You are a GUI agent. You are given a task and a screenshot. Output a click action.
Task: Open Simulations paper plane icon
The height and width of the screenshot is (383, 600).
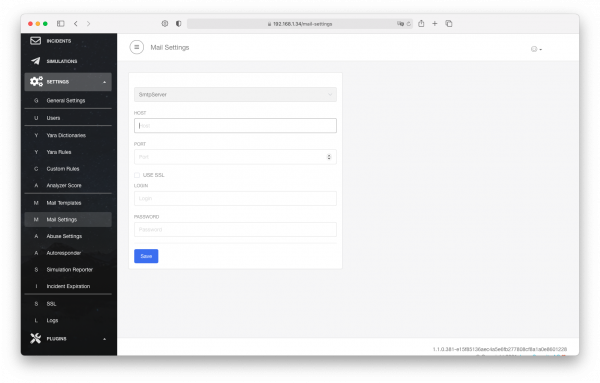[36, 61]
